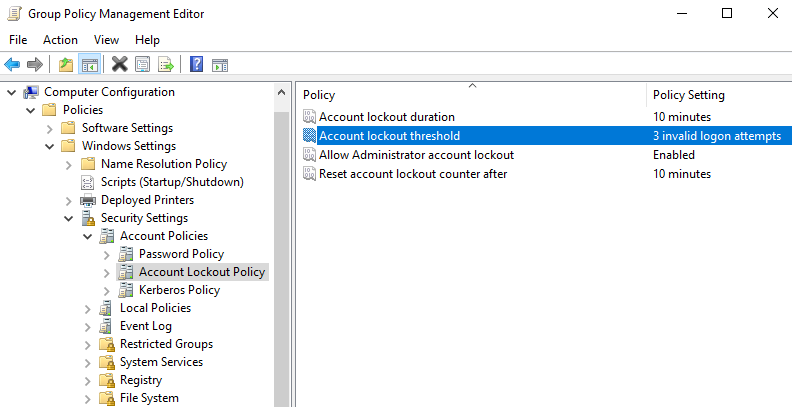This screenshot has height=407, width=792.
Task: Collapse the Security Settings node
Action: tap(69, 218)
